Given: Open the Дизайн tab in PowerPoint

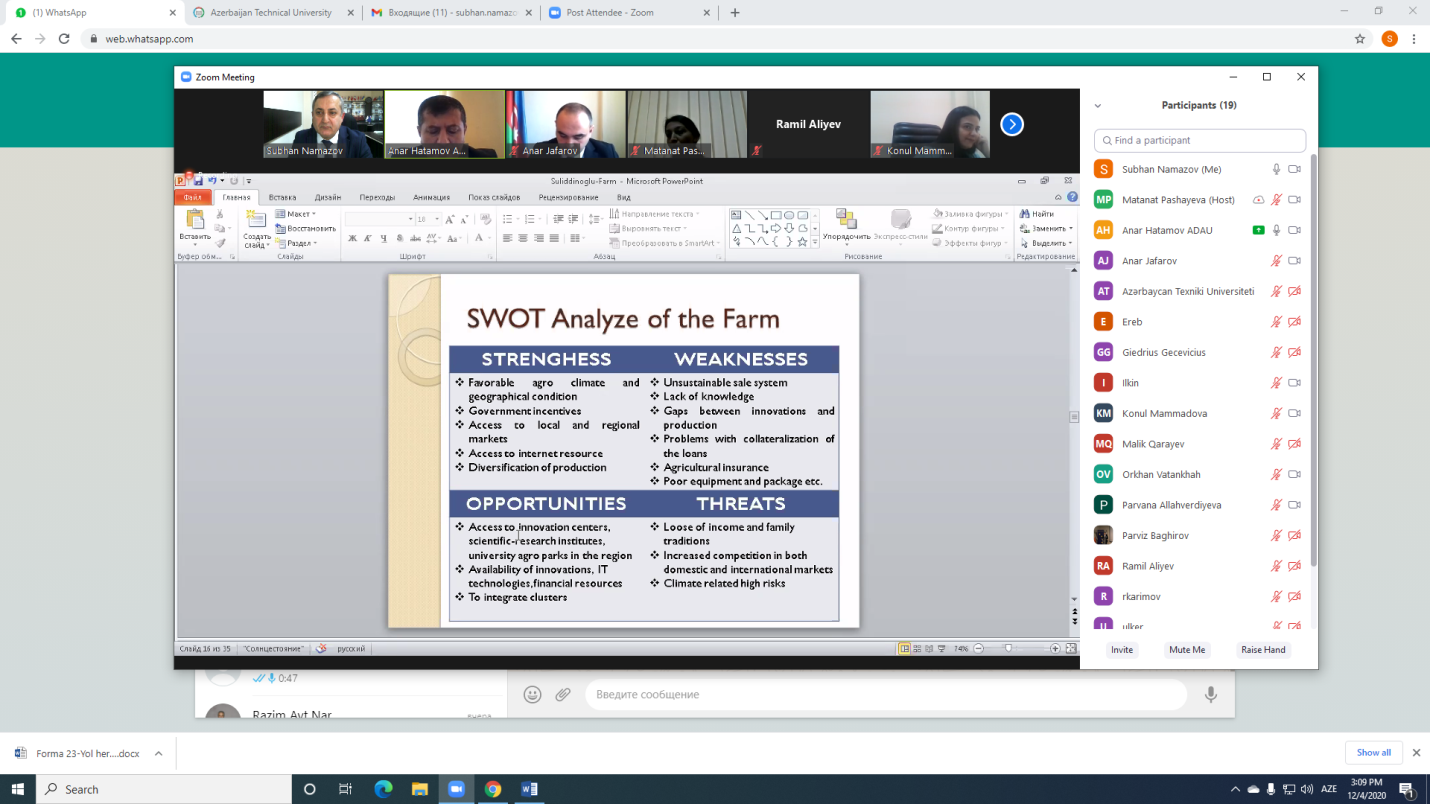Looking at the screenshot, I should click(x=328, y=197).
